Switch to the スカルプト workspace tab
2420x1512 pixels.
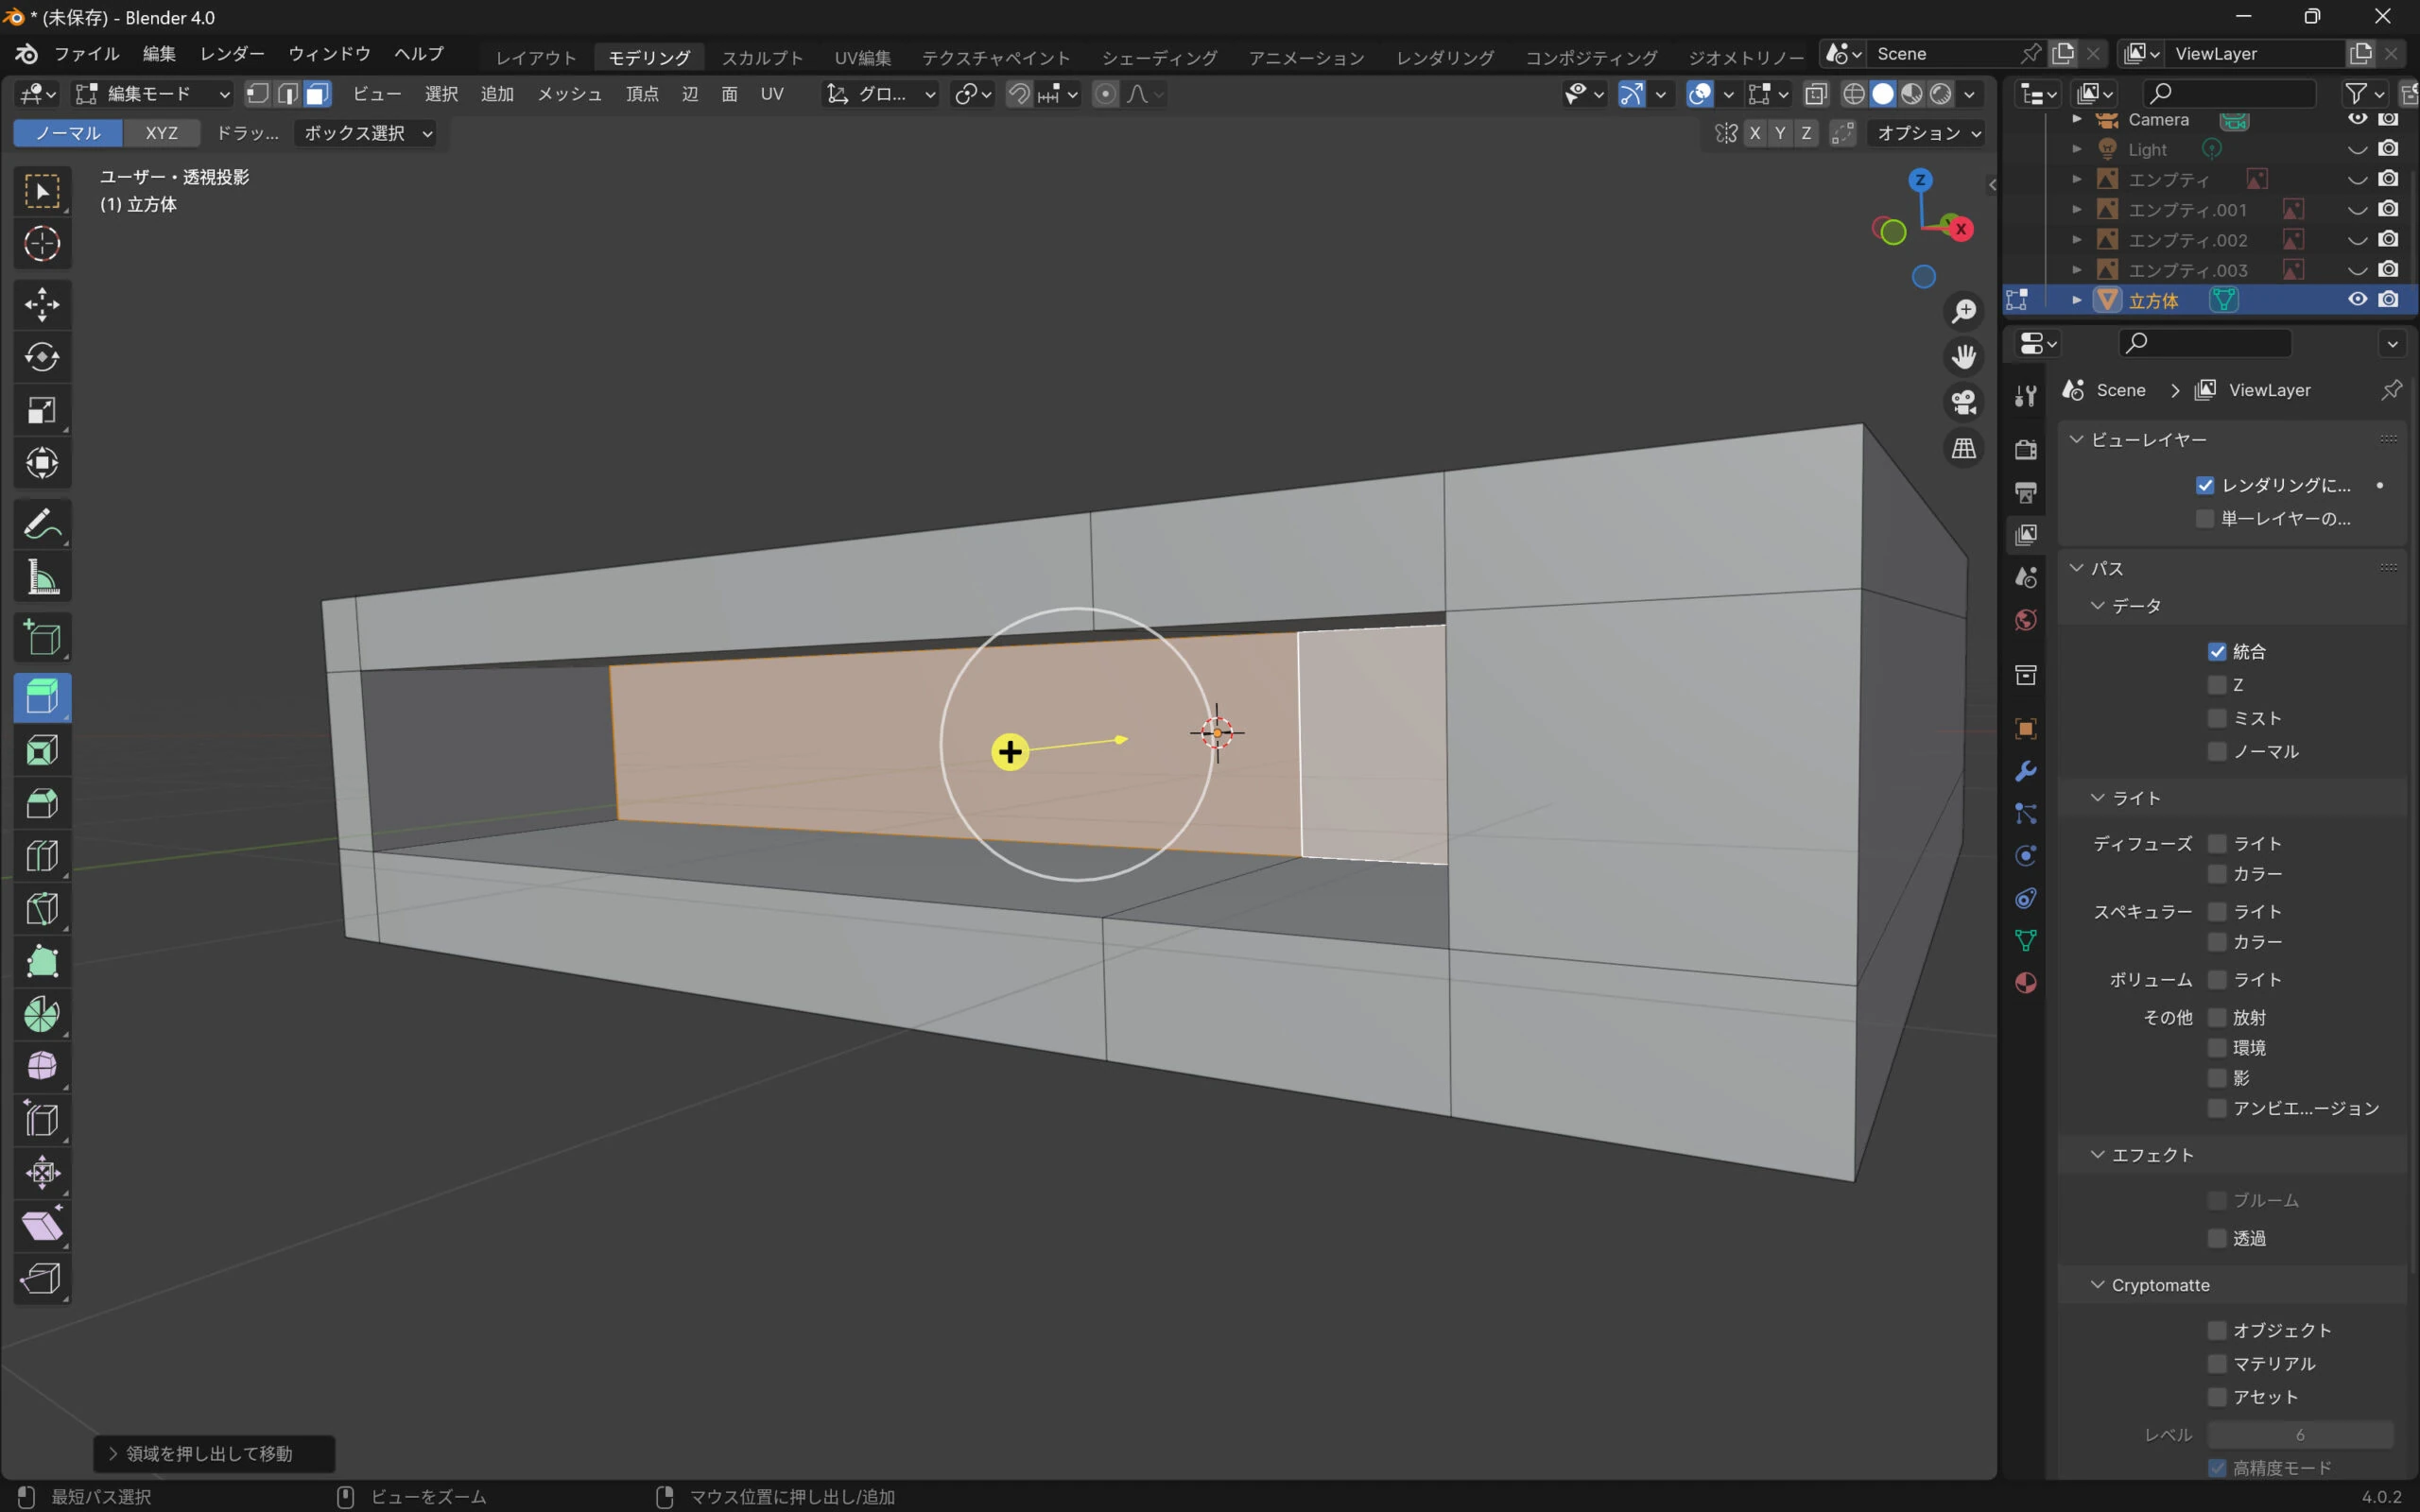click(x=762, y=57)
